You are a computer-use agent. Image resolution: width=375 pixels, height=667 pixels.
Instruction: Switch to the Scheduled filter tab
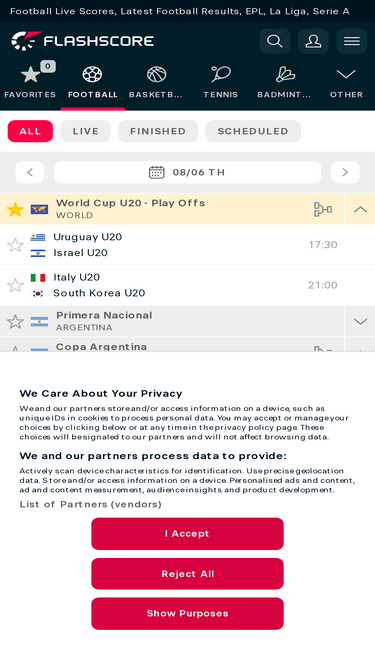click(x=253, y=131)
